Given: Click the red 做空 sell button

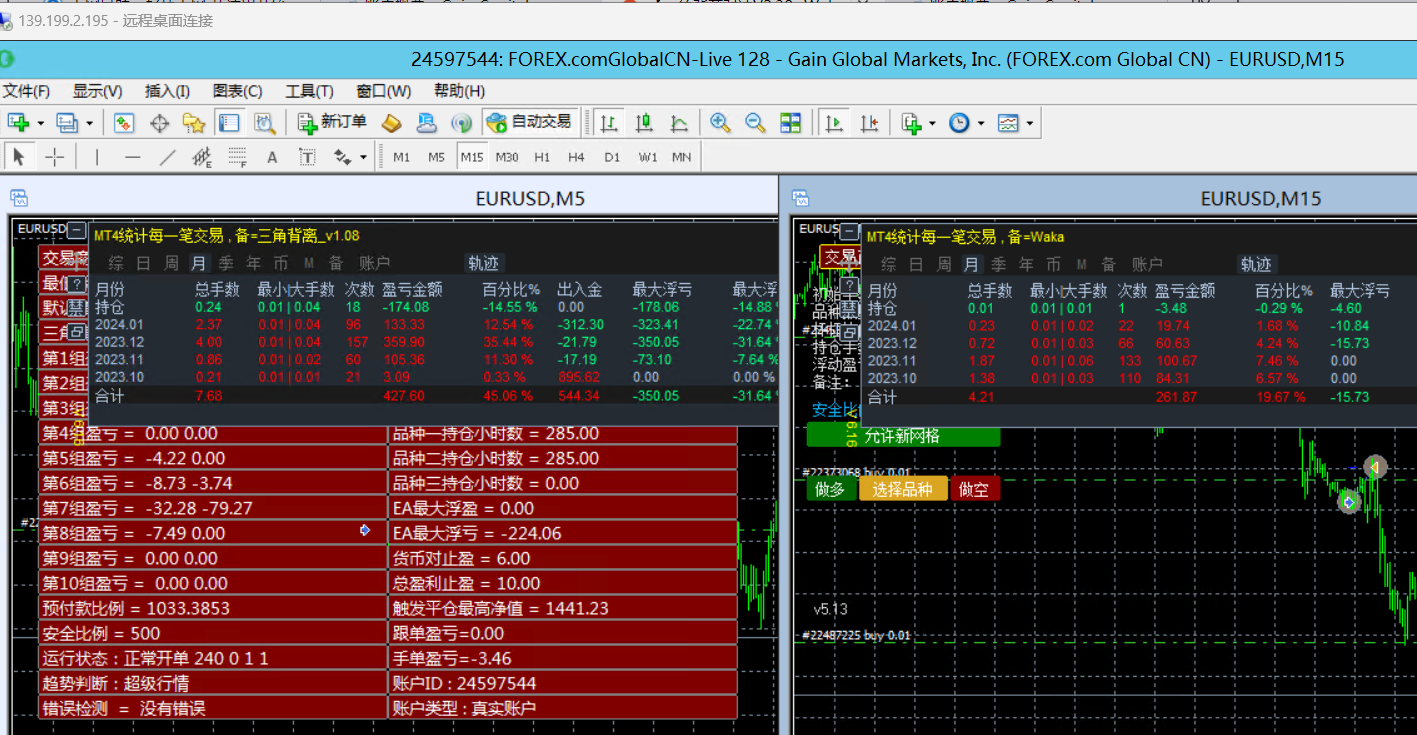Looking at the screenshot, I should (974, 489).
